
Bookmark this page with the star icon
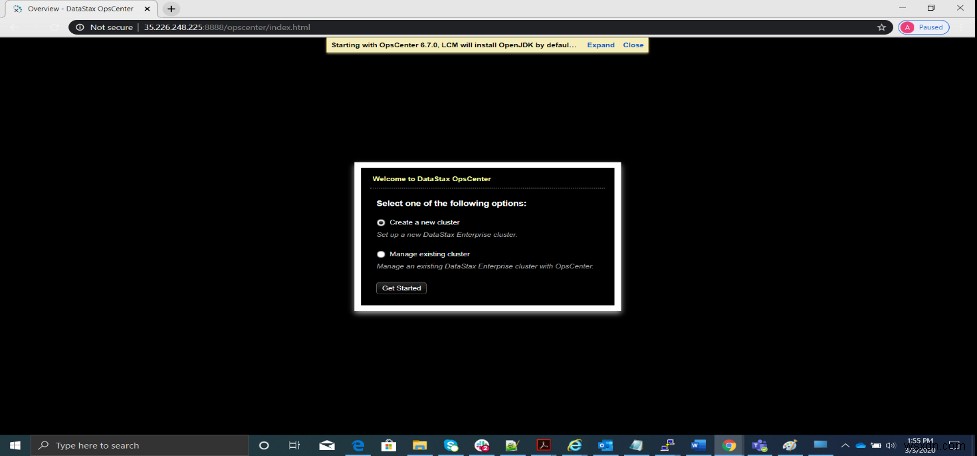pyautogui.click(x=882, y=27)
